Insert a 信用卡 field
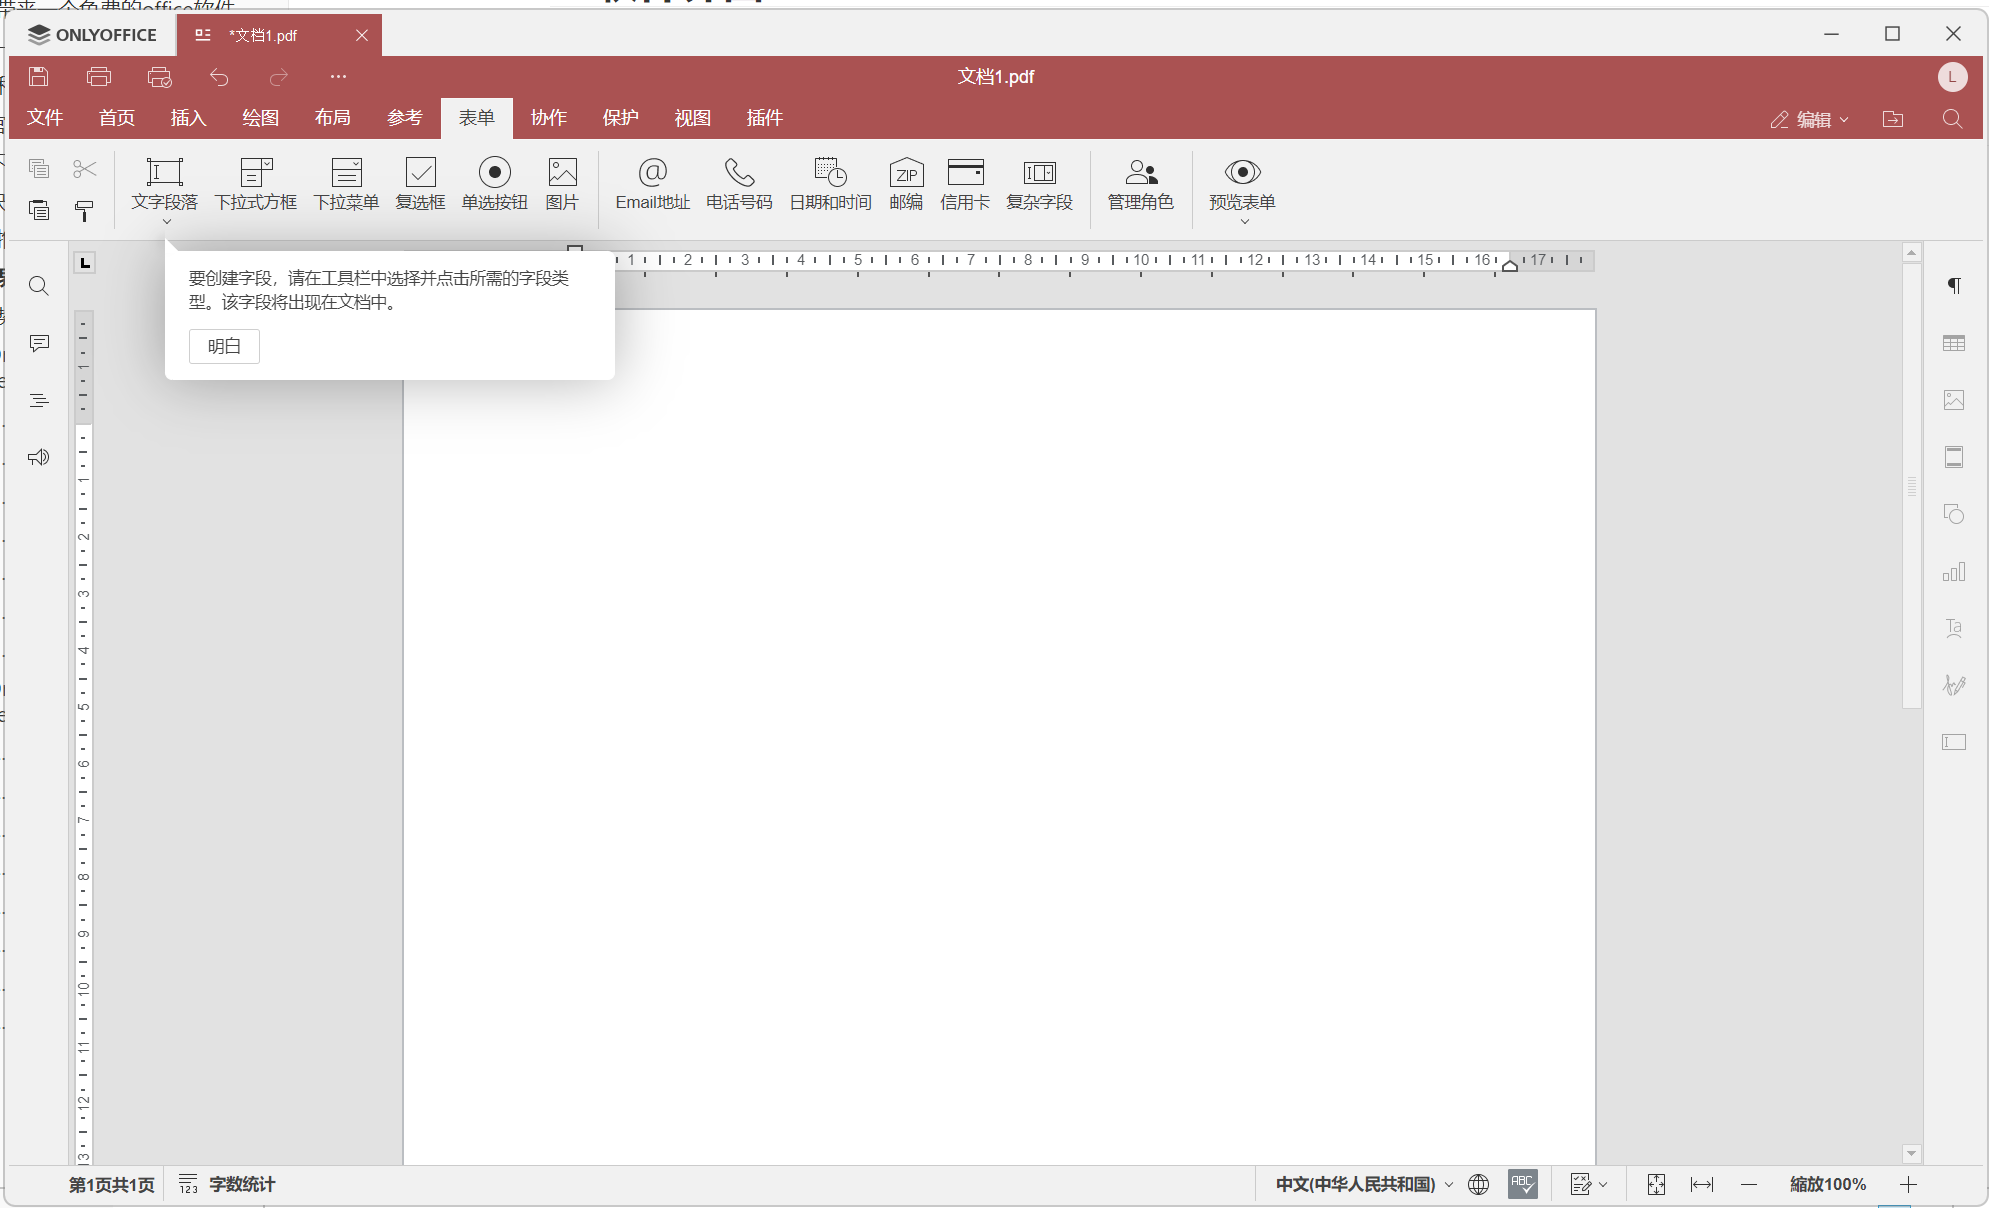Image resolution: width=1989 pixels, height=1208 pixels. coord(964,185)
